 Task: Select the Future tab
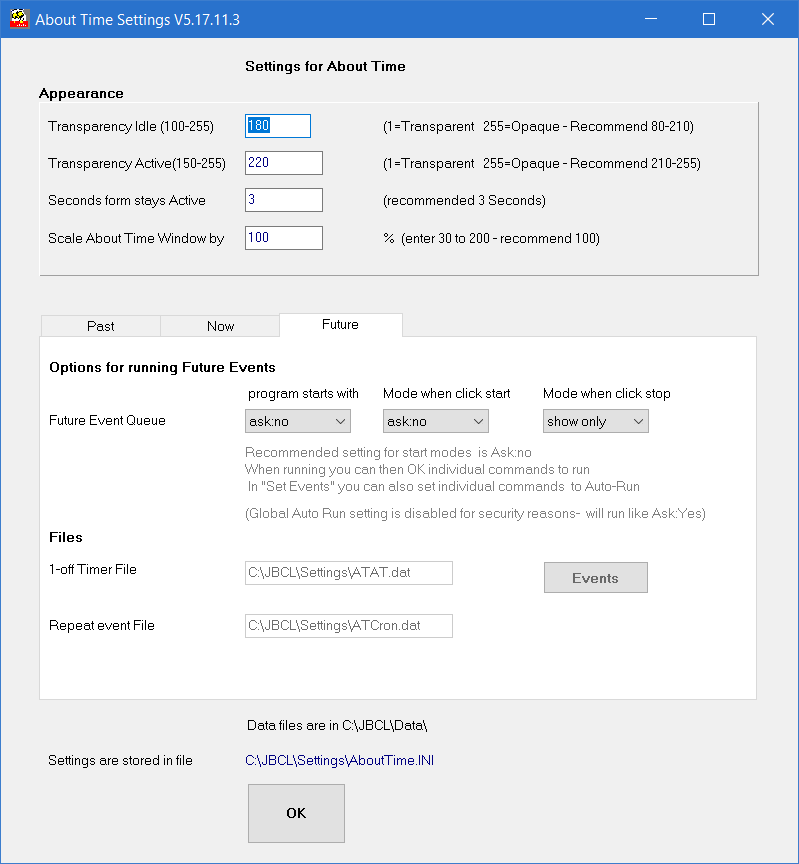tap(340, 325)
